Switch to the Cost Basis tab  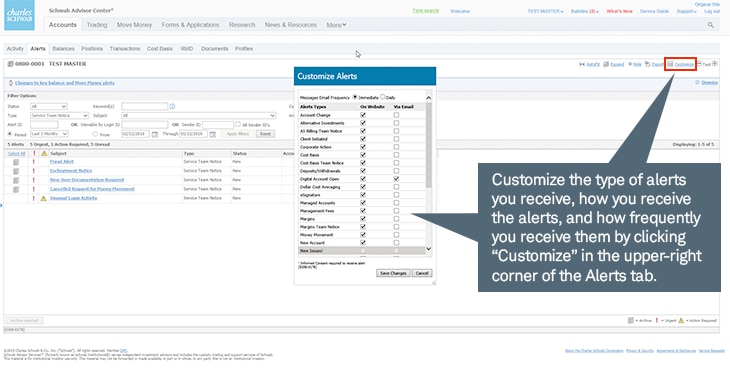click(x=160, y=48)
